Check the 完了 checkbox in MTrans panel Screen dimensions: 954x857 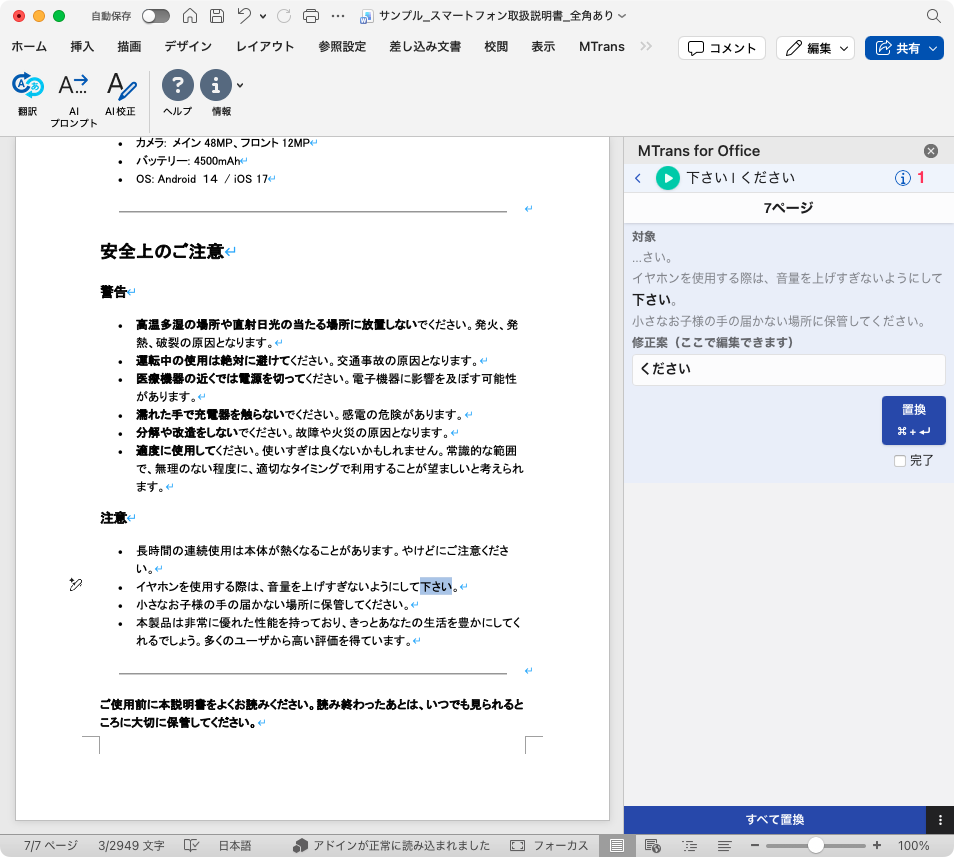tap(901, 460)
